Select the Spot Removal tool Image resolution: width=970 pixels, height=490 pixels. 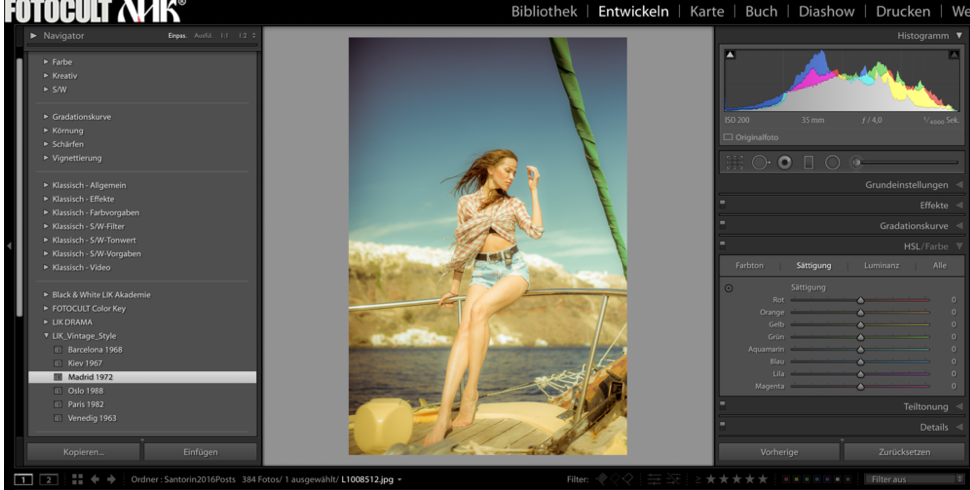pyautogui.click(x=761, y=163)
